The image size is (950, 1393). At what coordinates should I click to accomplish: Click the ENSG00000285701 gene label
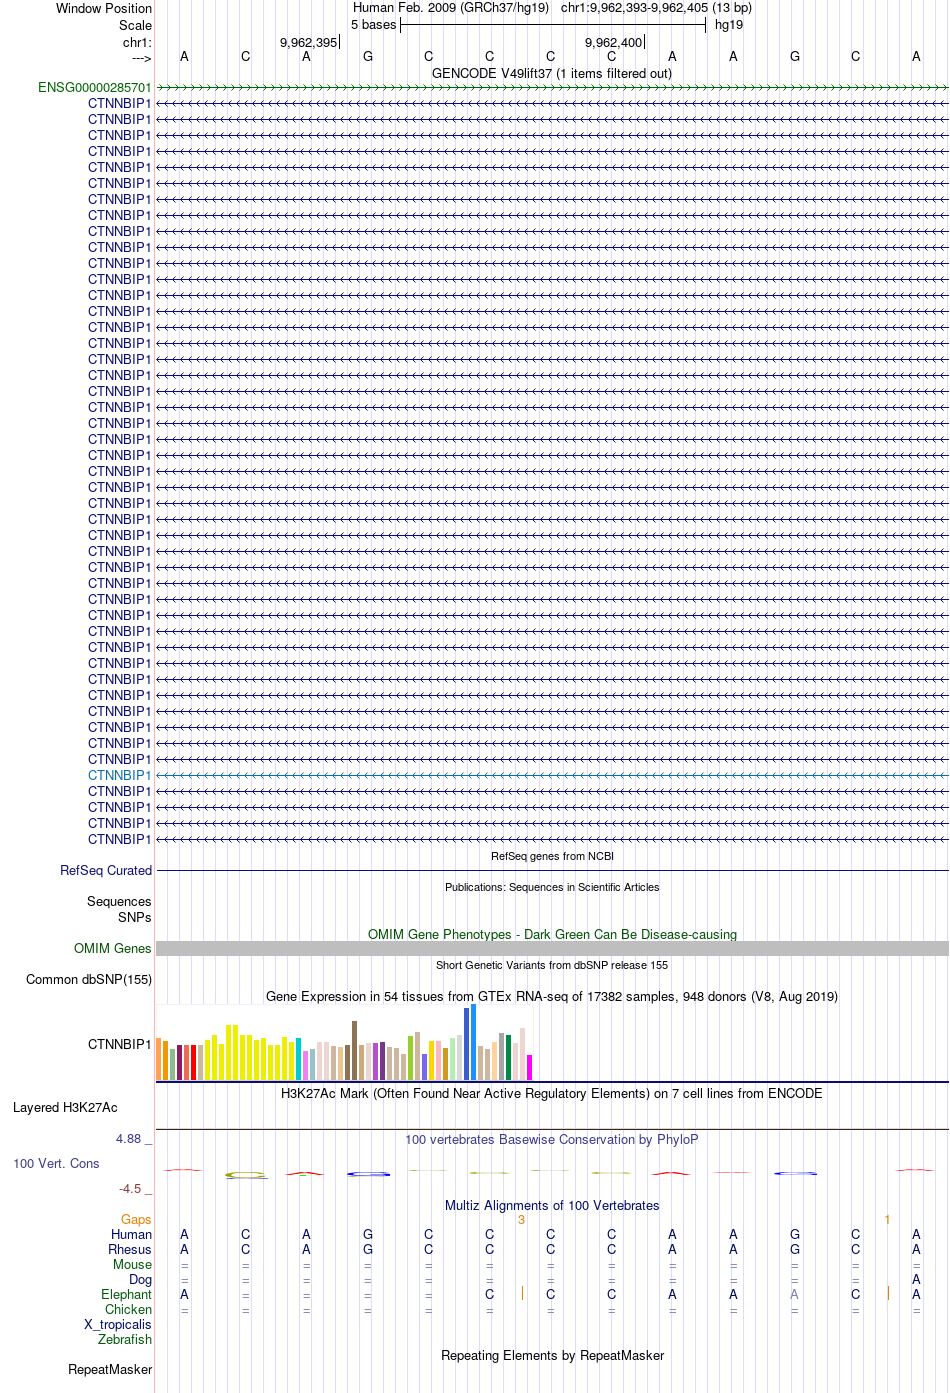95,87
